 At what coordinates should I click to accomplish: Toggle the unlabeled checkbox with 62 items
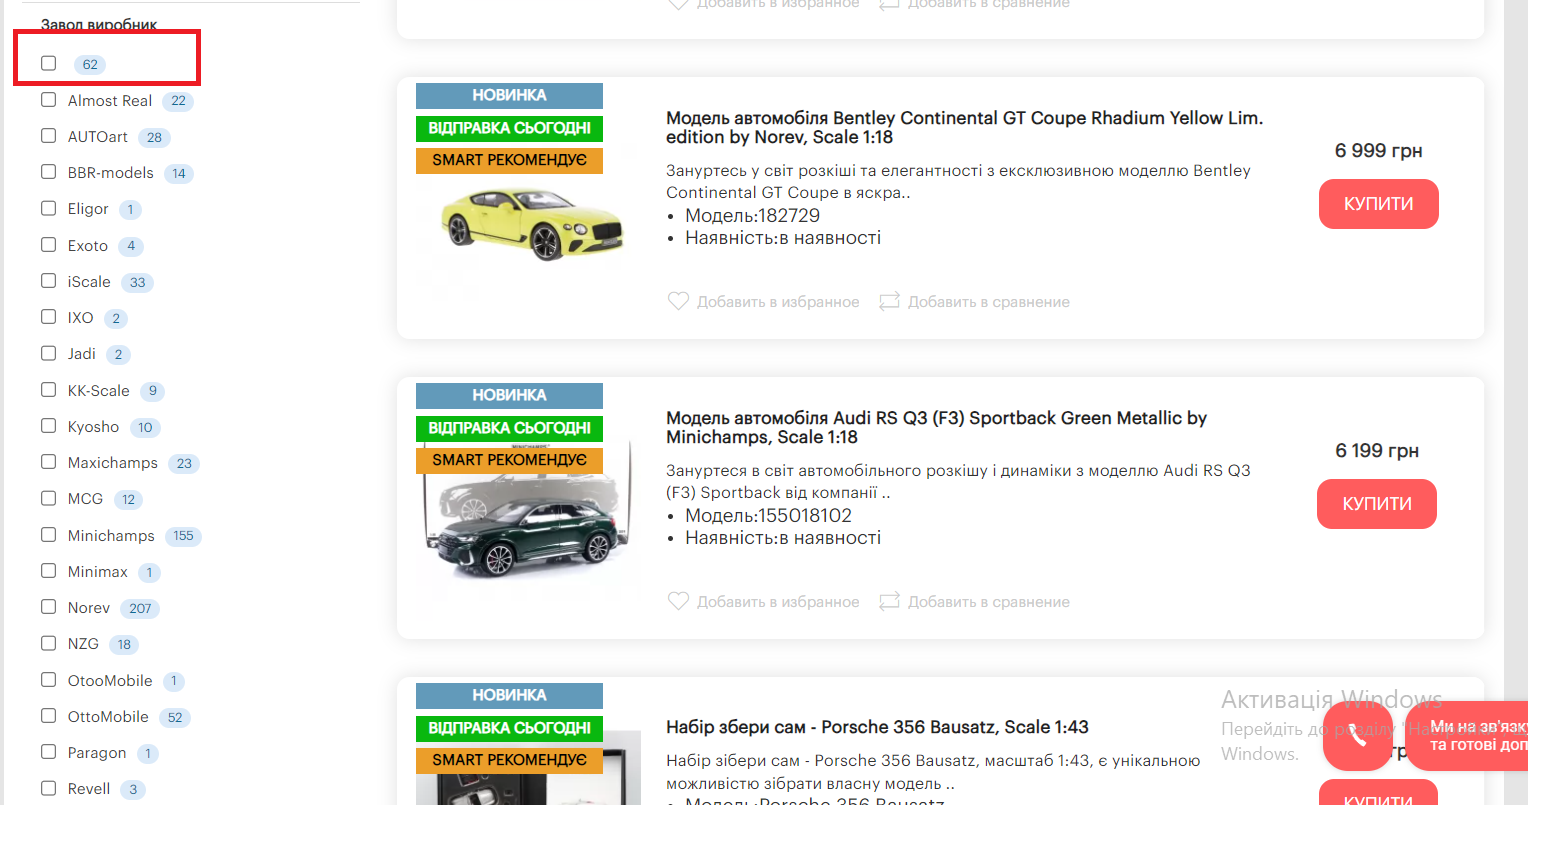tap(48, 64)
